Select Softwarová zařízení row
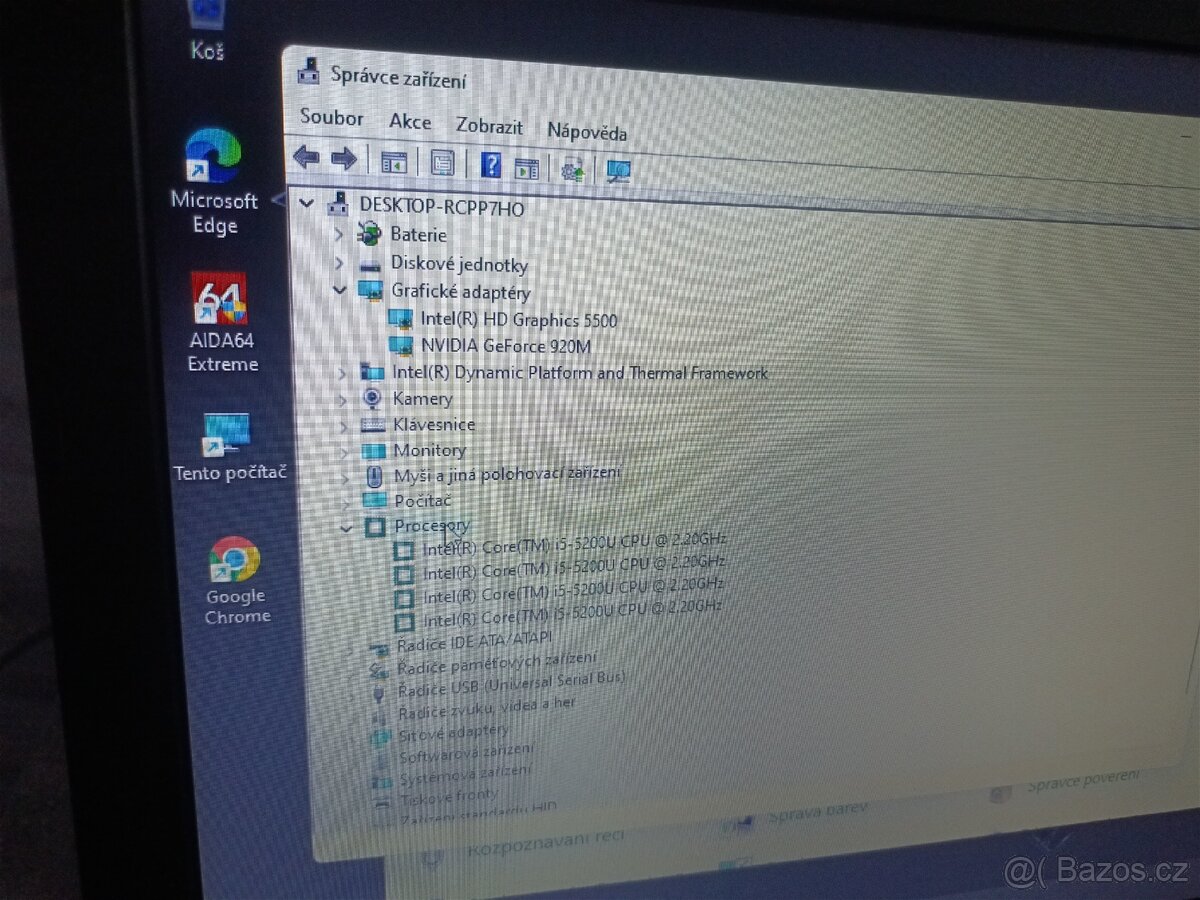This screenshot has width=1200, height=900. pos(465,753)
